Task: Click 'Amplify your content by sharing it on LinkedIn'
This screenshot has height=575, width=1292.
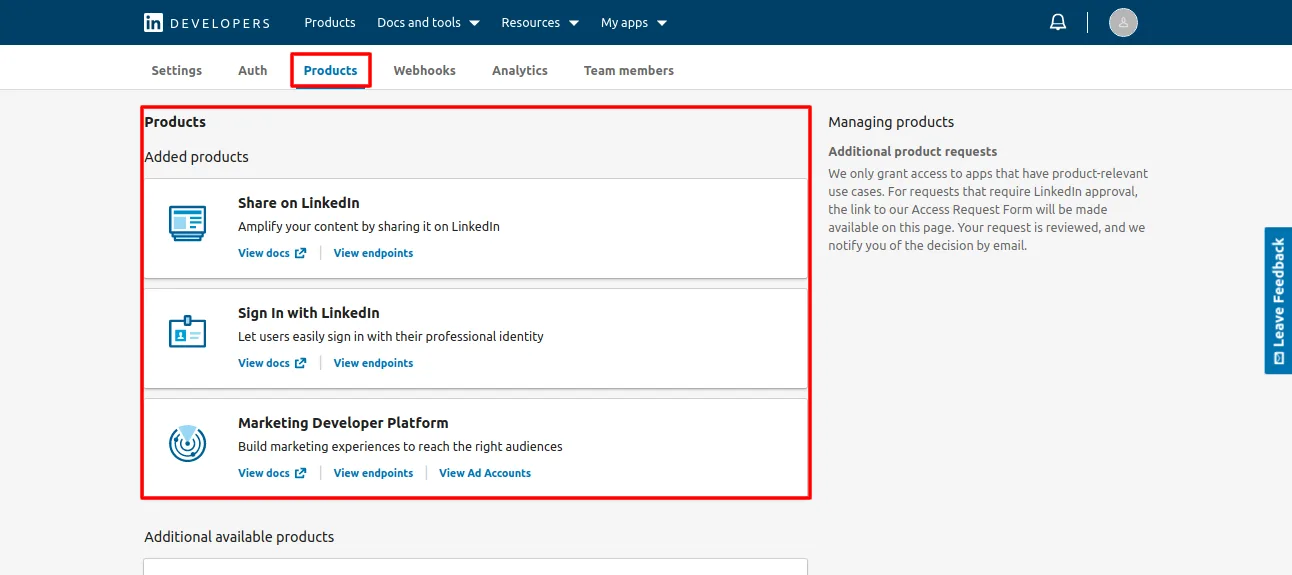Action: 369,227
